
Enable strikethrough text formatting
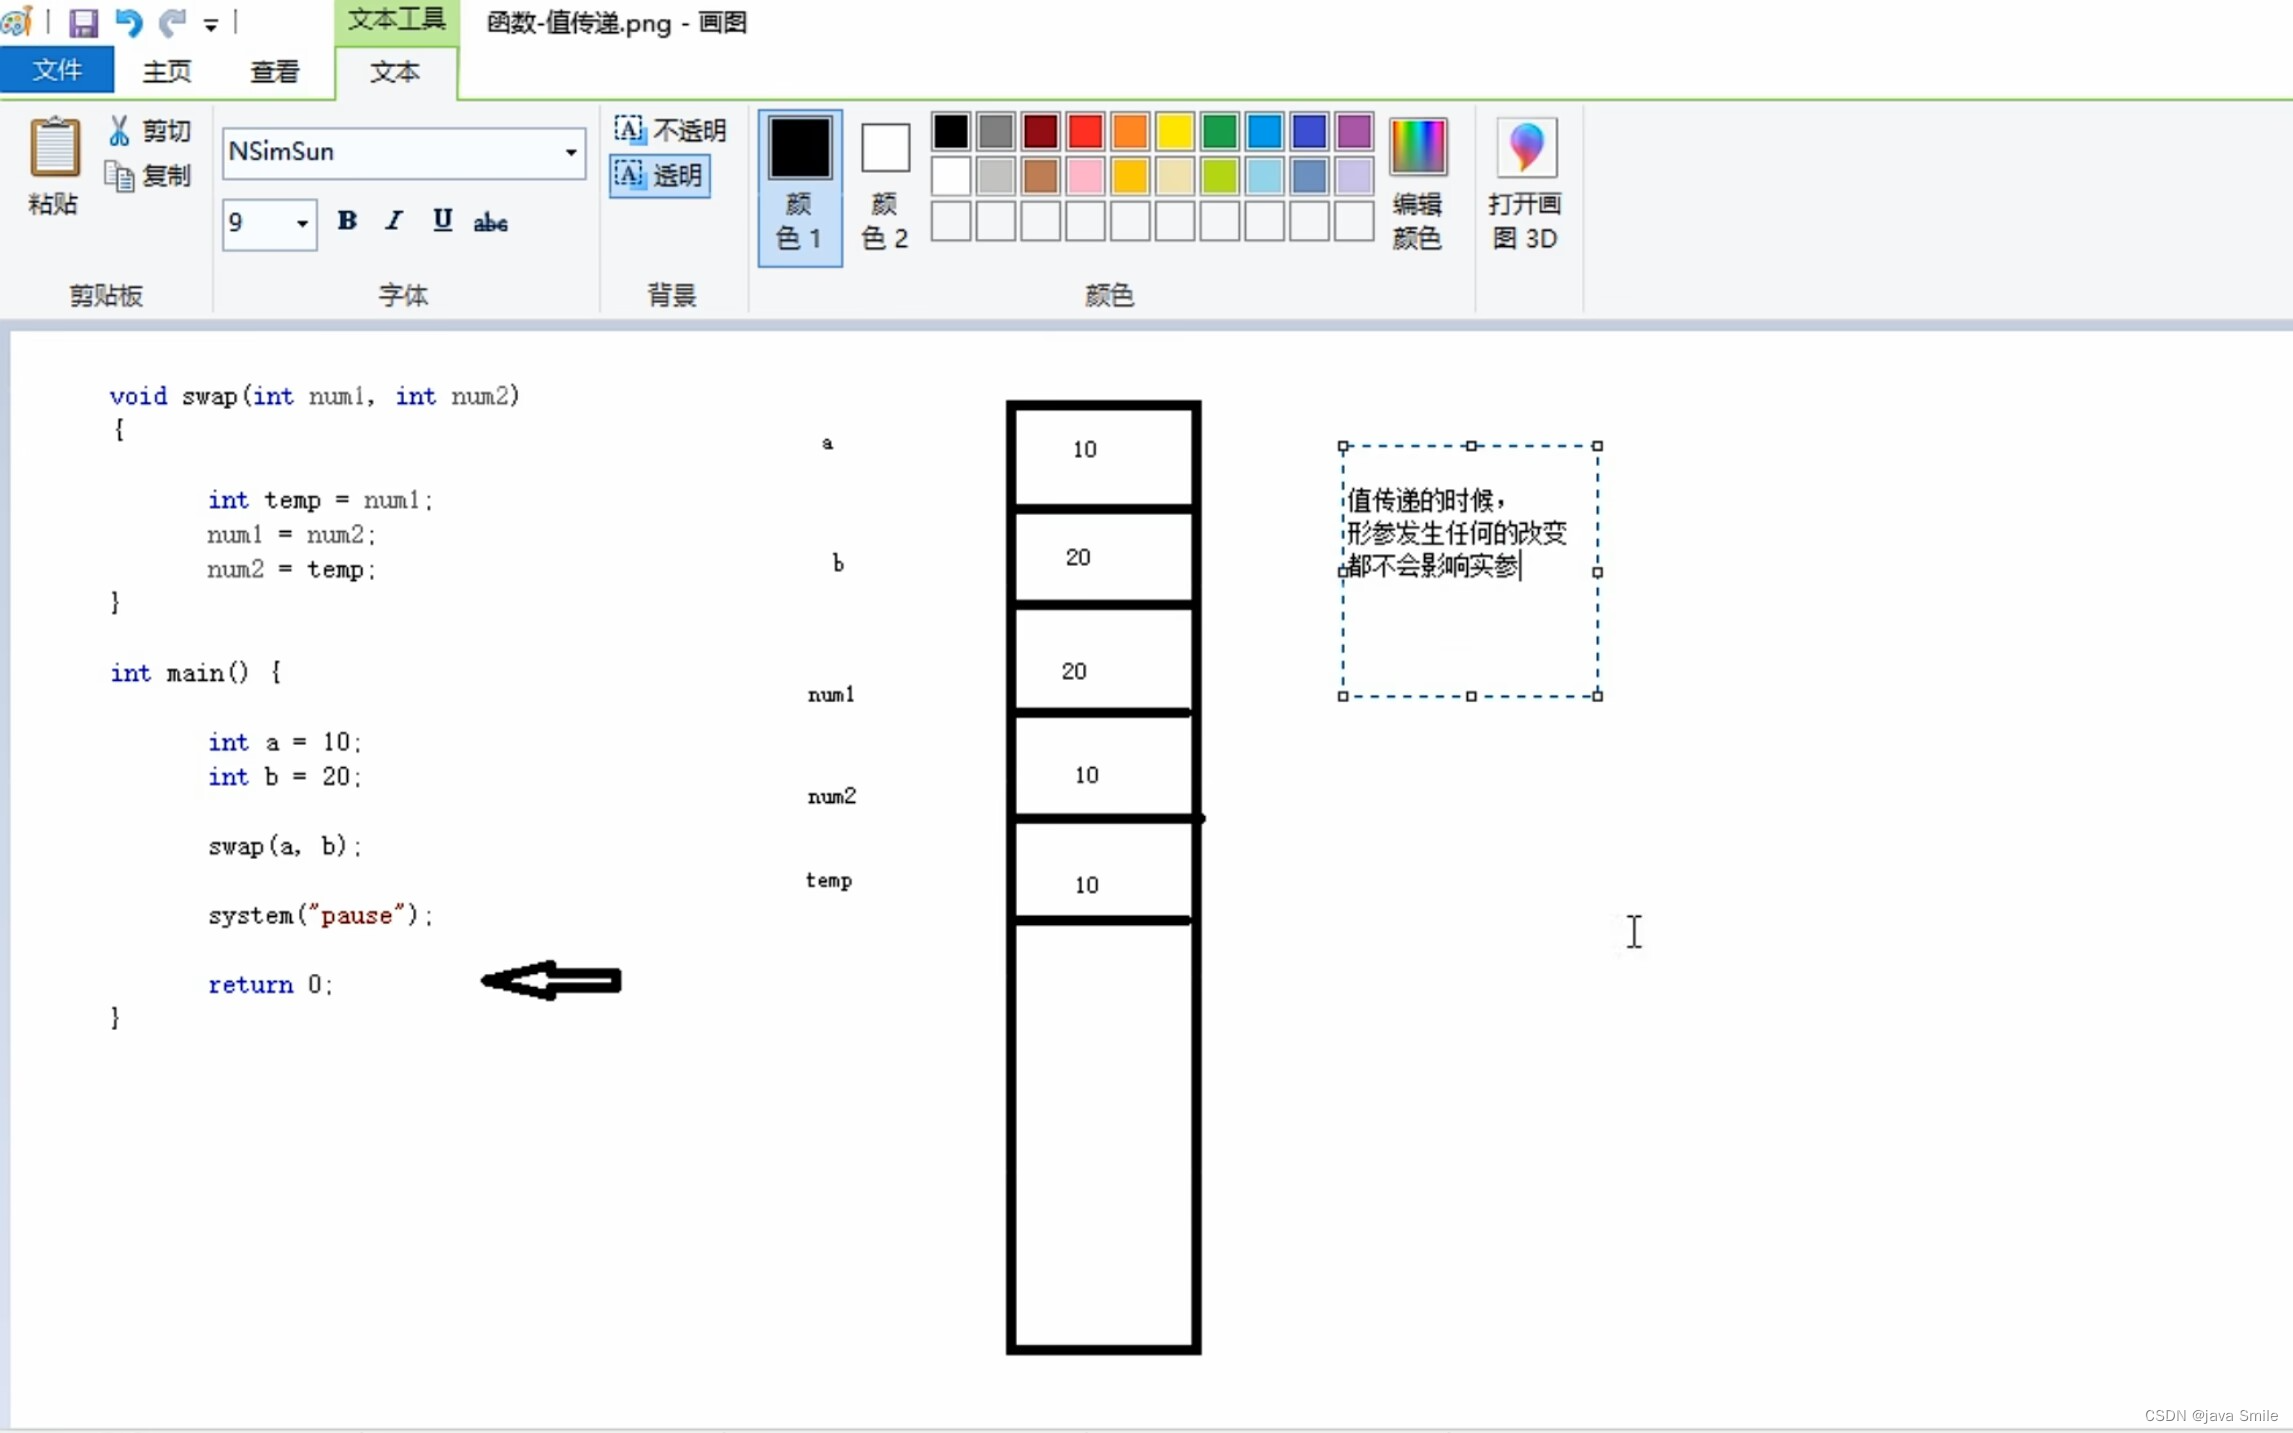pos(490,223)
